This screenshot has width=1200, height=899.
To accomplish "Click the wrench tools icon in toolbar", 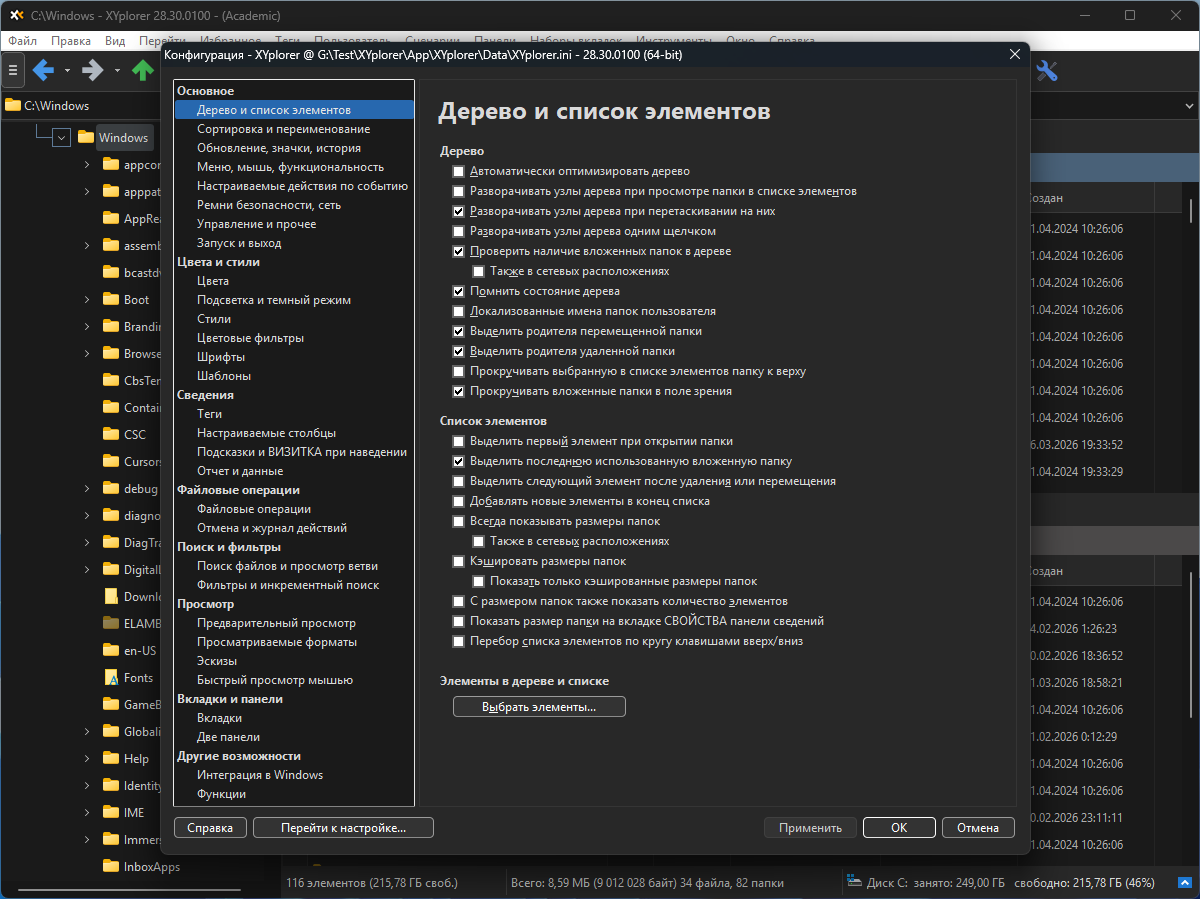I will pos(1047,70).
